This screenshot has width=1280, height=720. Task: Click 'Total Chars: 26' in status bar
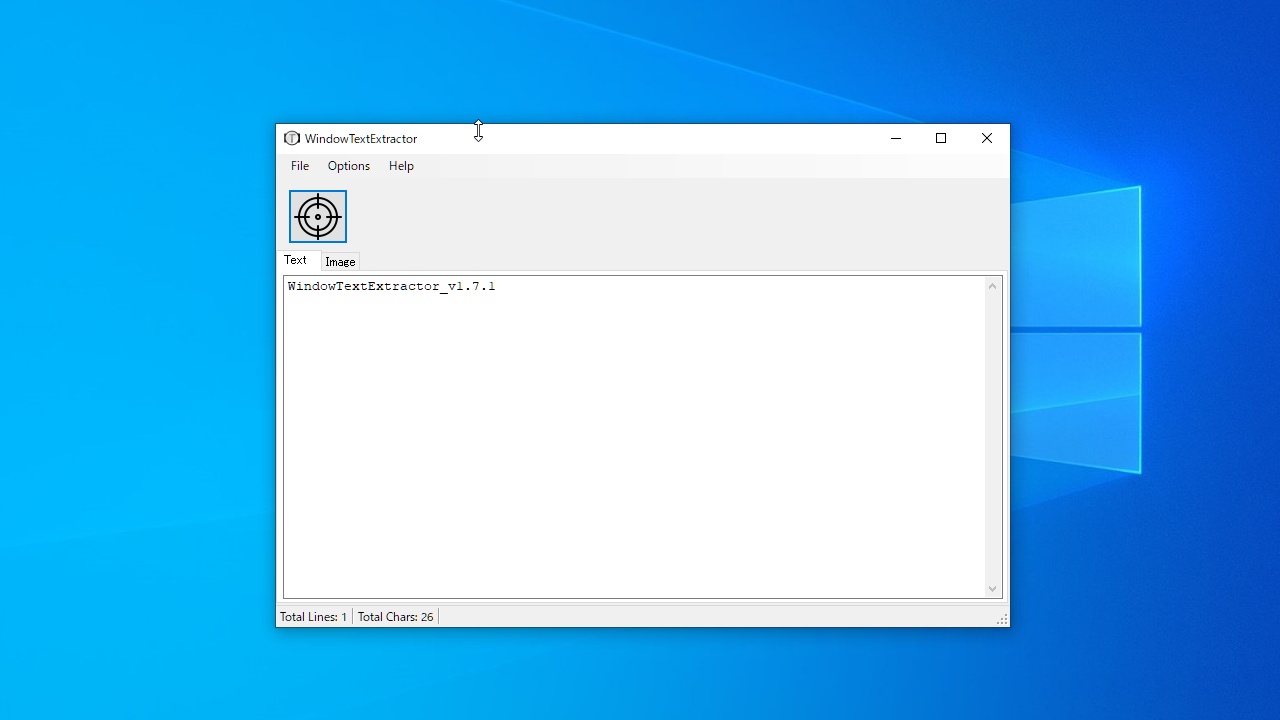(396, 617)
